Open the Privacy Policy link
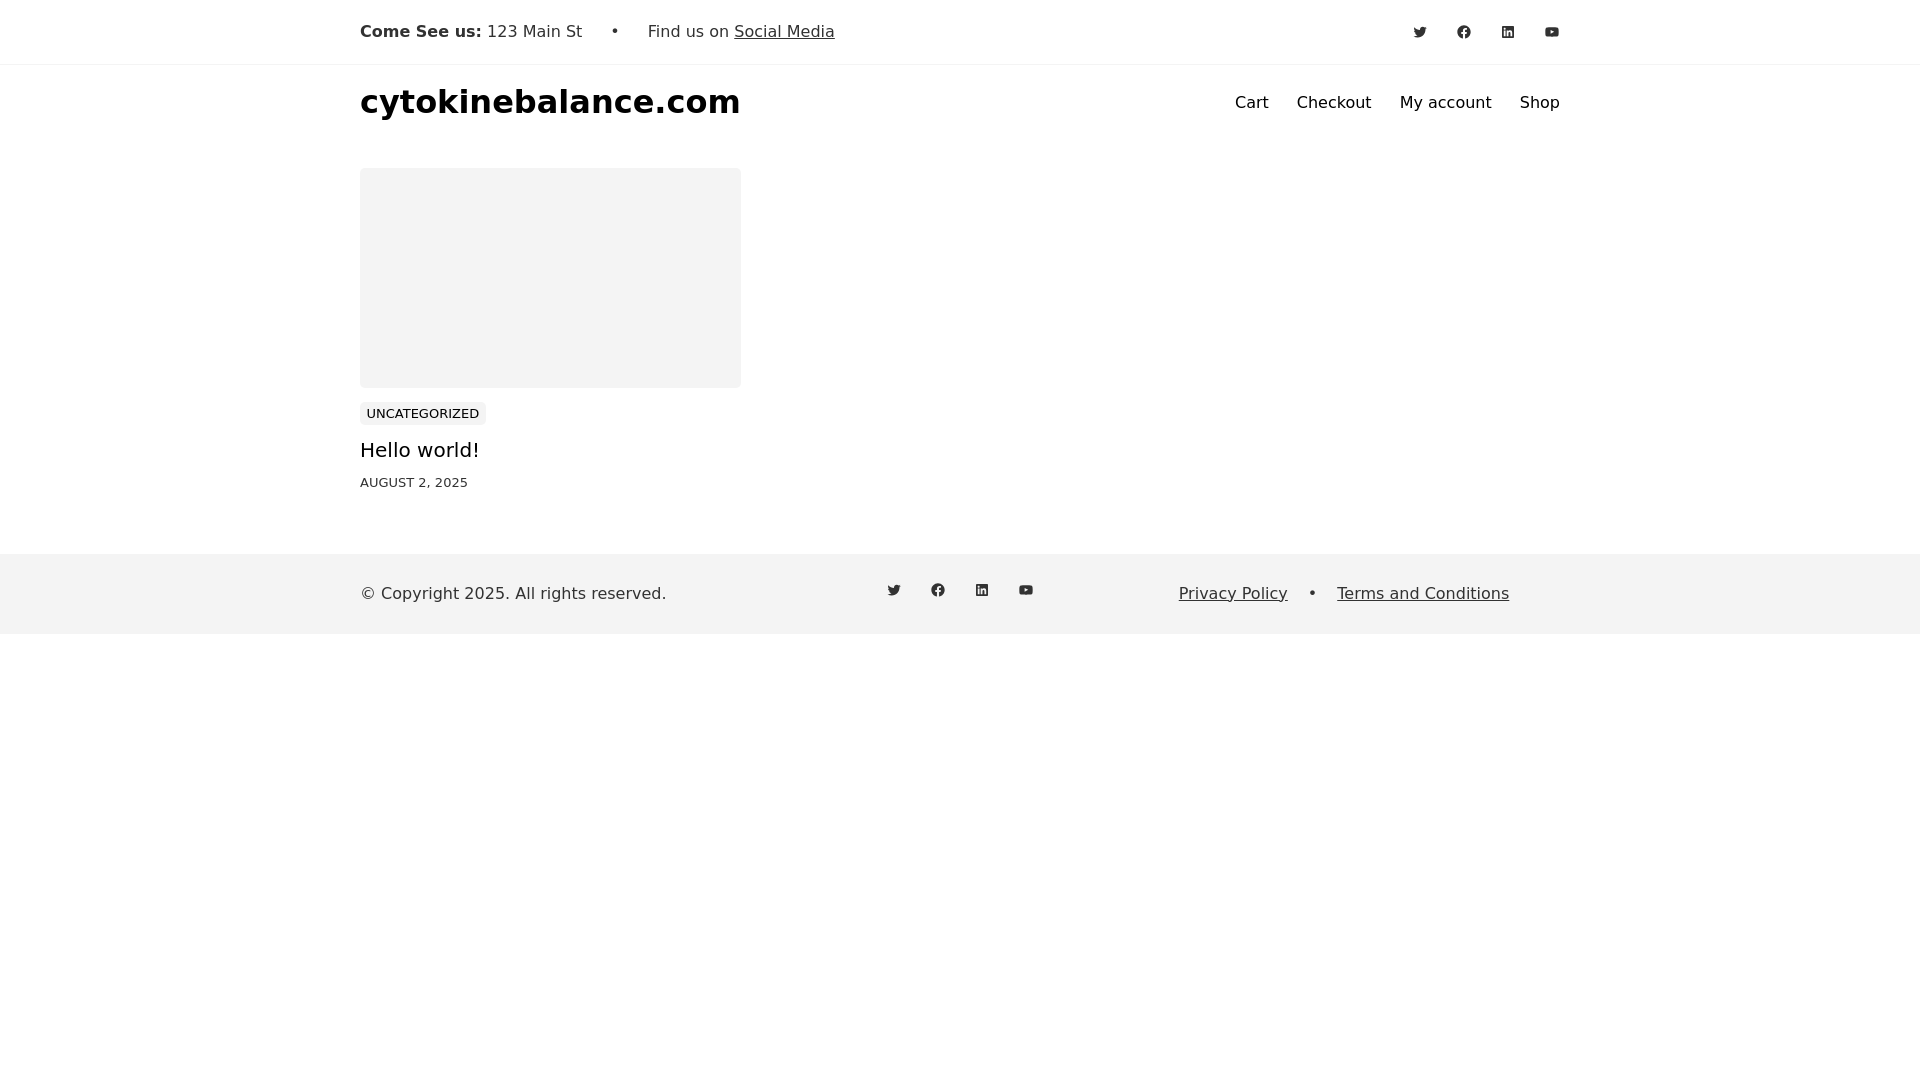 [x=1233, y=594]
